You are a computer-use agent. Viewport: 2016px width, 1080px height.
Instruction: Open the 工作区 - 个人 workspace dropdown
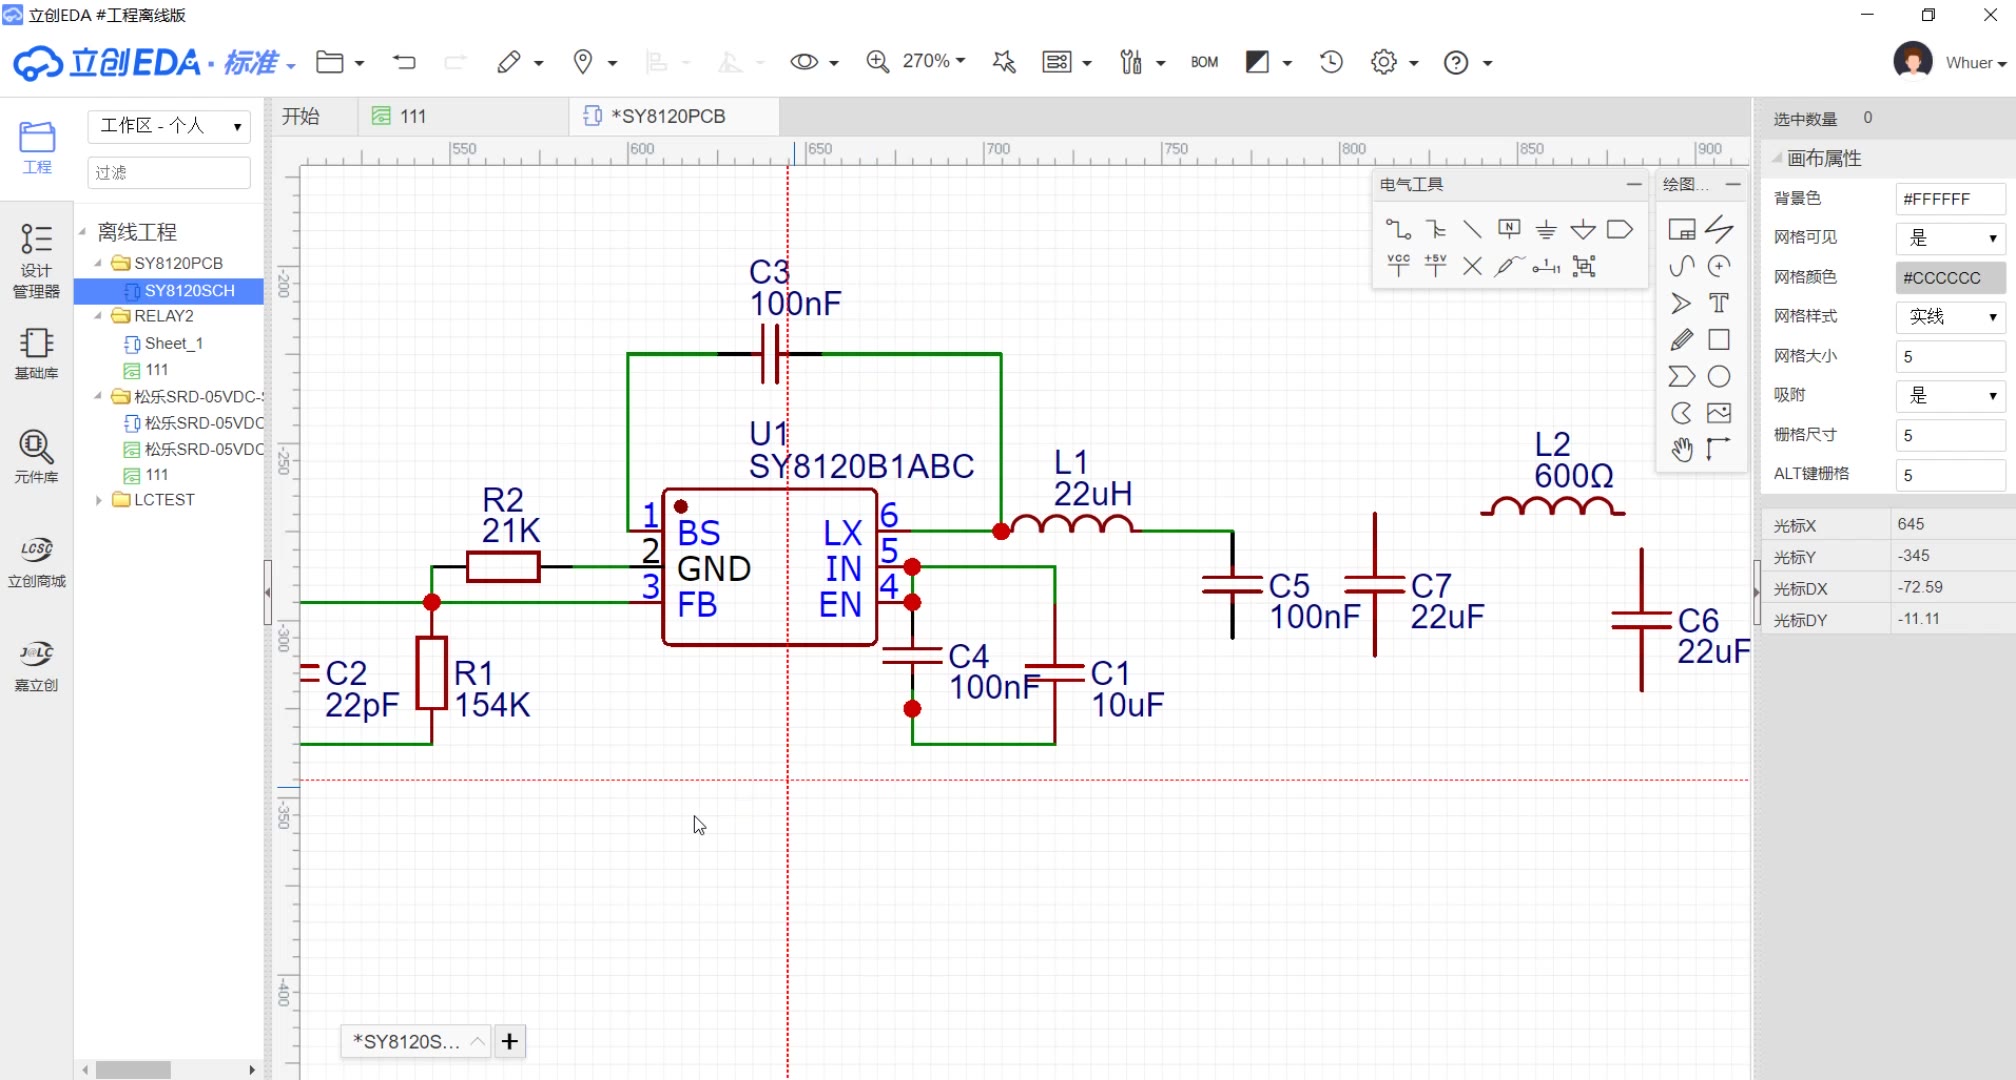(169, 126)
